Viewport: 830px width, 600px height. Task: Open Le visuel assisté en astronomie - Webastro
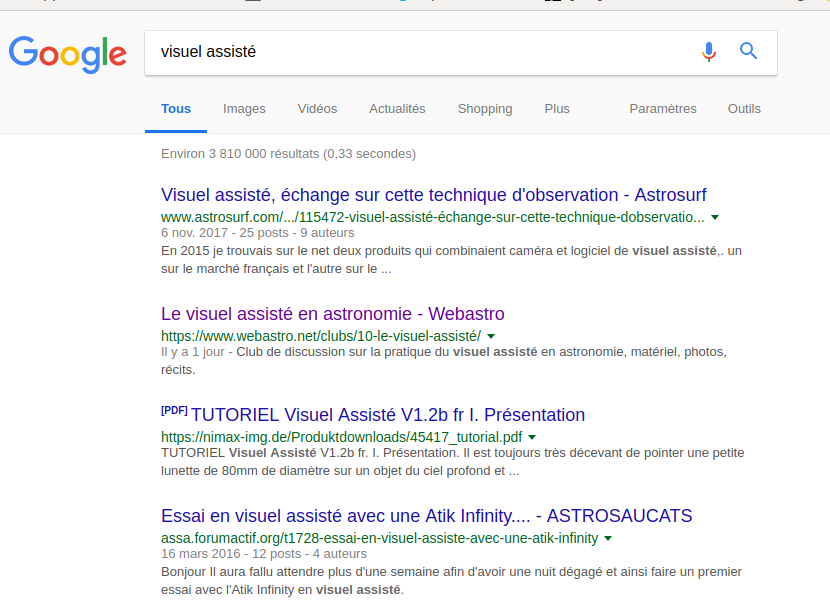click(332, 314)
